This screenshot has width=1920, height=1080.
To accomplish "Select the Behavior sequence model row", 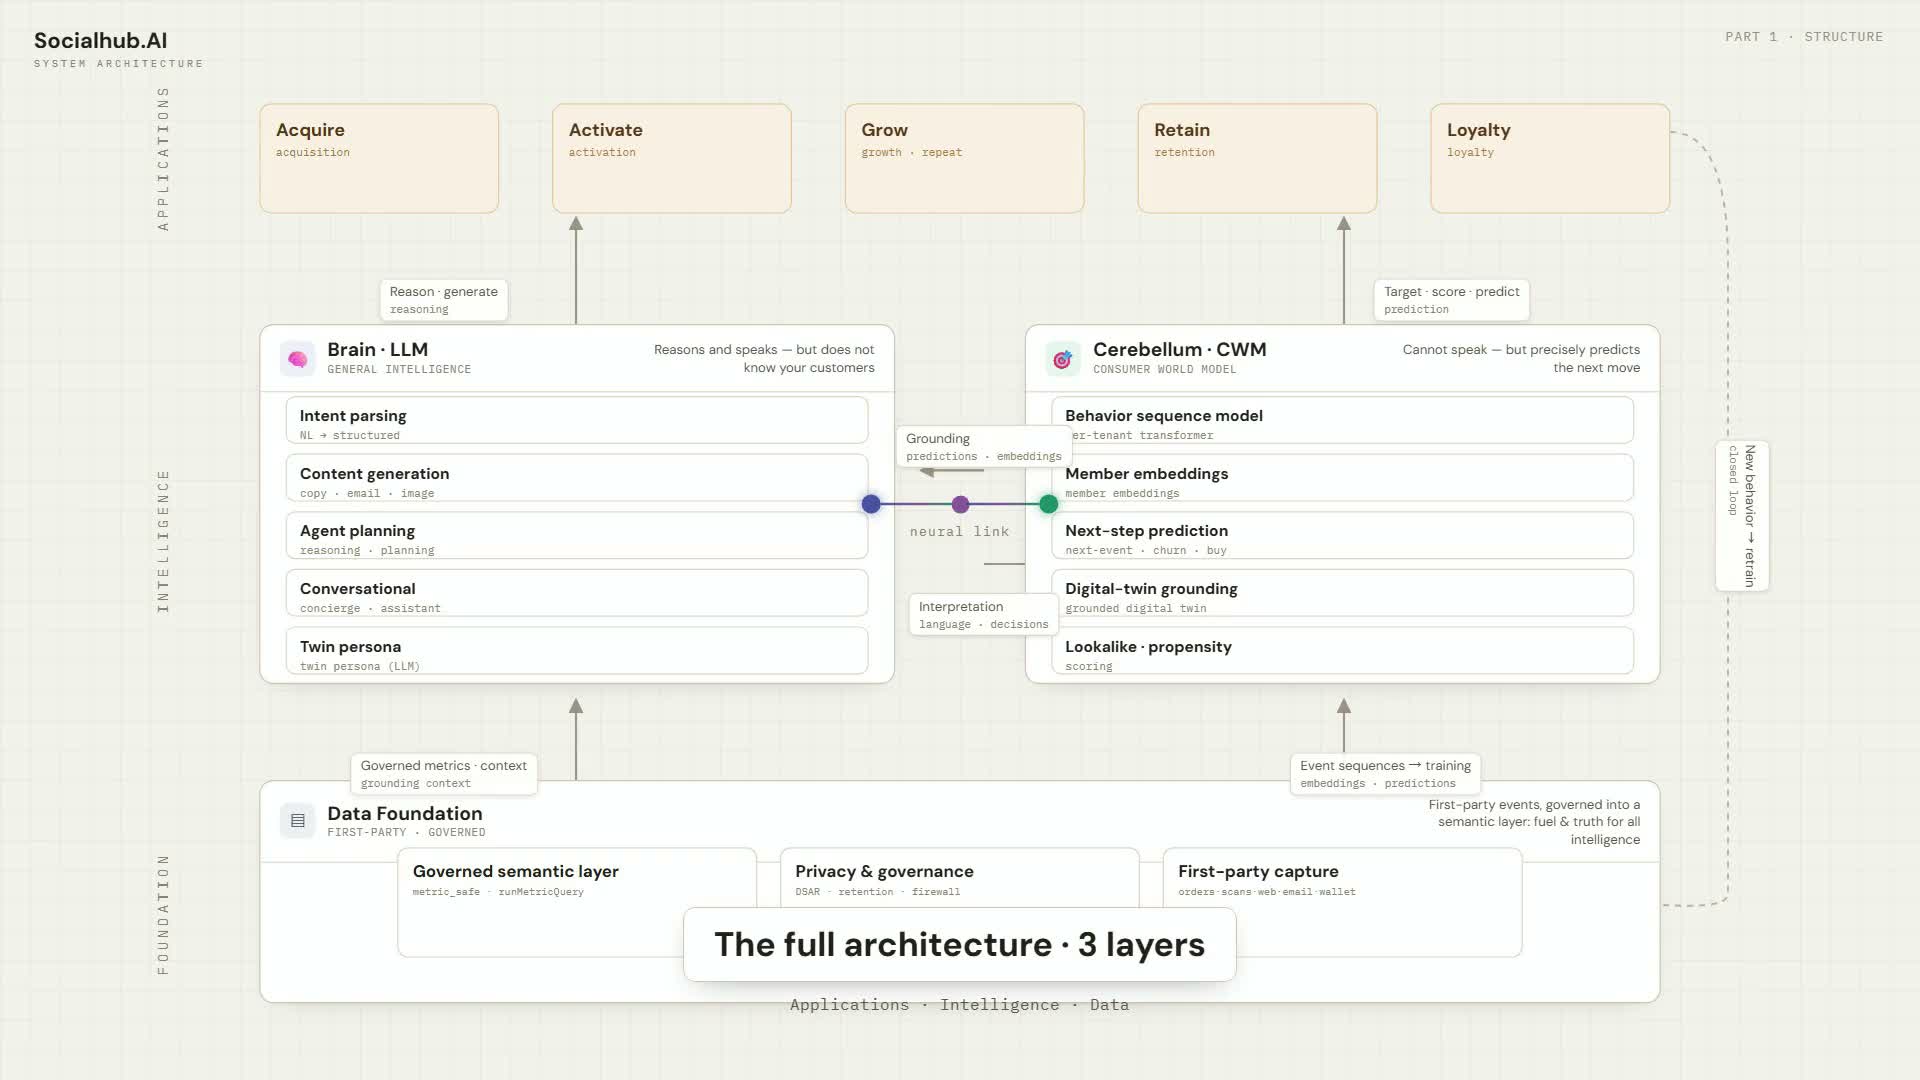I will (x=1342, y=421).
